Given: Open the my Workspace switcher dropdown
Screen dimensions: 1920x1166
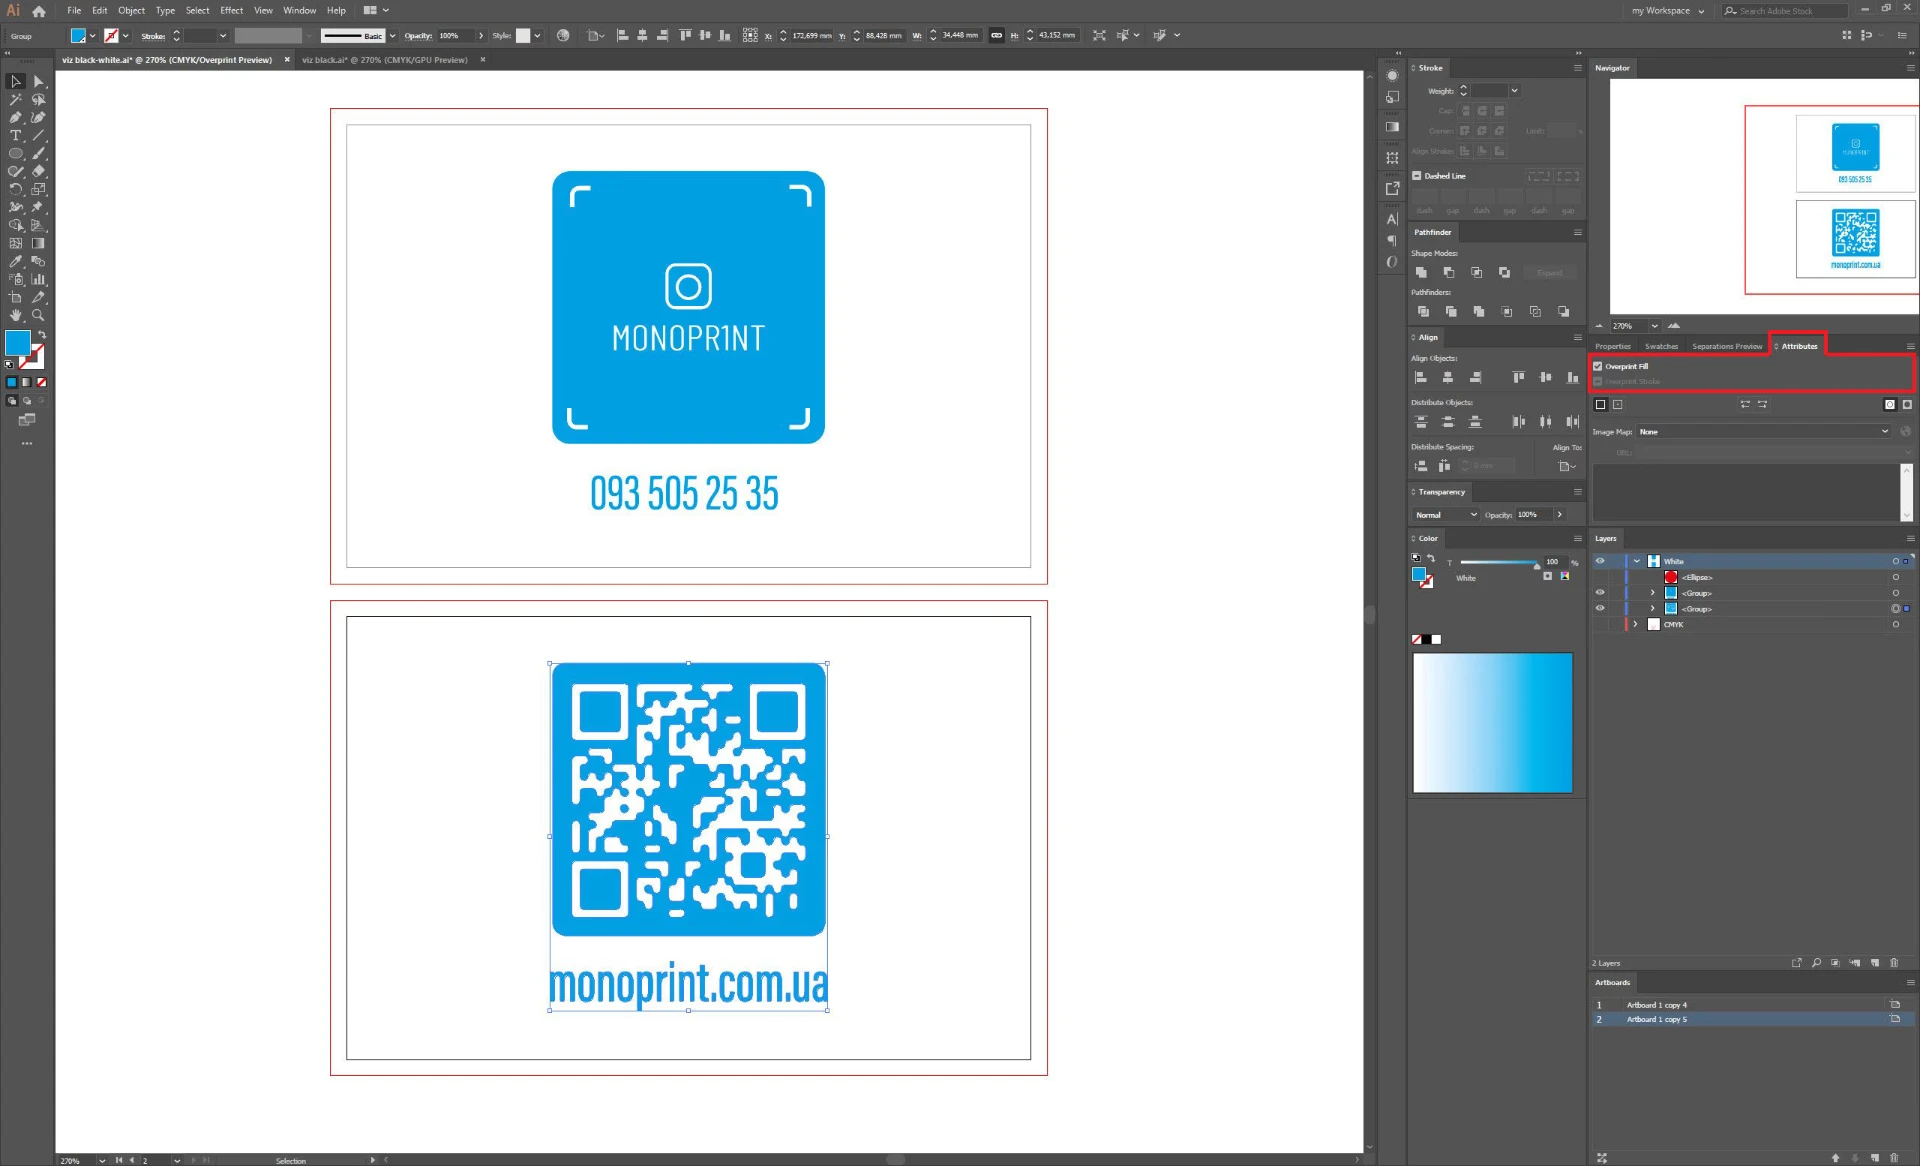Looking at the screenshot, I should 1668,11.
